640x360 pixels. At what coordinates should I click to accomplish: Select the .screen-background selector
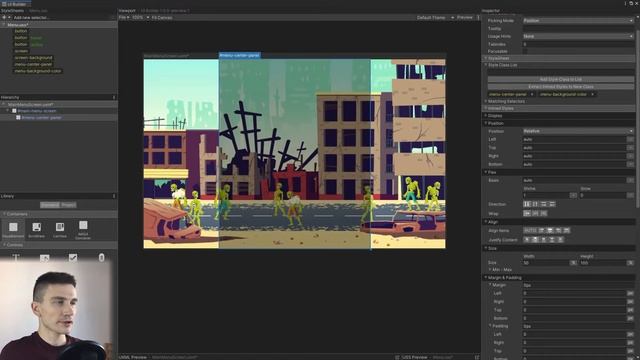[x=33, y=58]
